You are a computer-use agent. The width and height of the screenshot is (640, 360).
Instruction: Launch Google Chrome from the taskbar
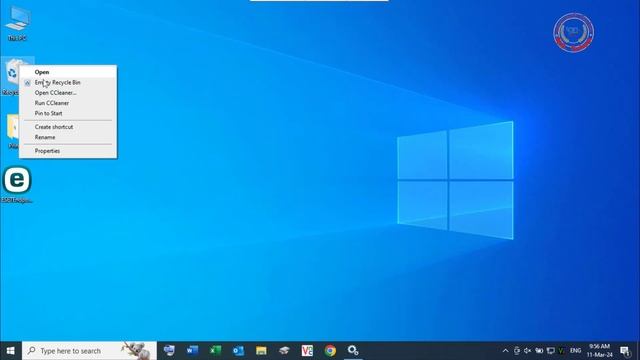(330, 351)
